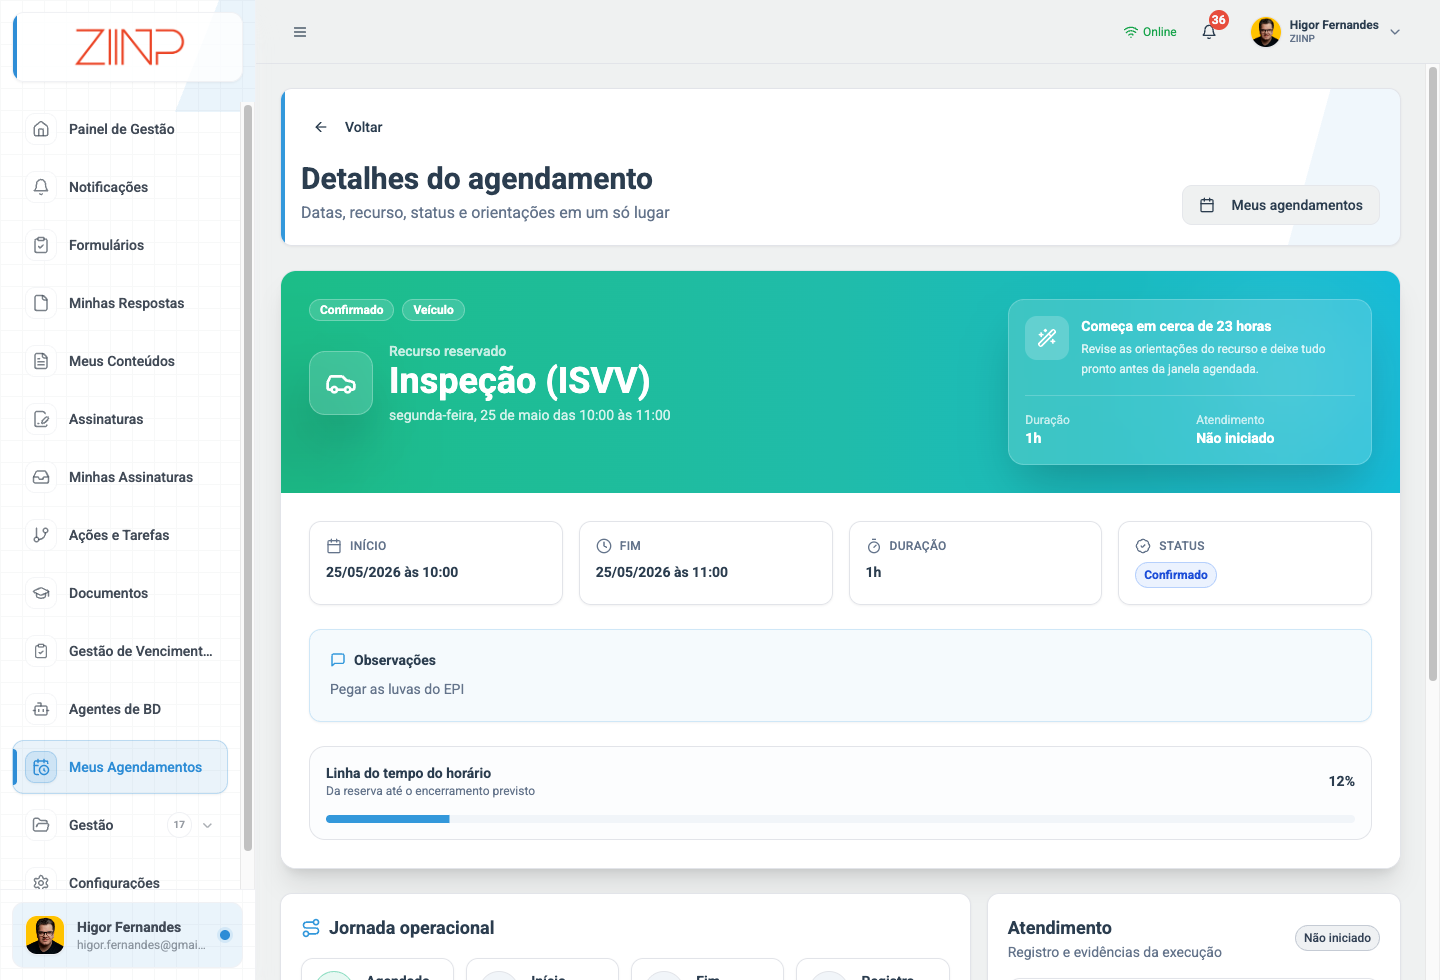Click the Minhas Respostas file icon
Viewport: 1440px width, 980px height.
tap(41, 303)
